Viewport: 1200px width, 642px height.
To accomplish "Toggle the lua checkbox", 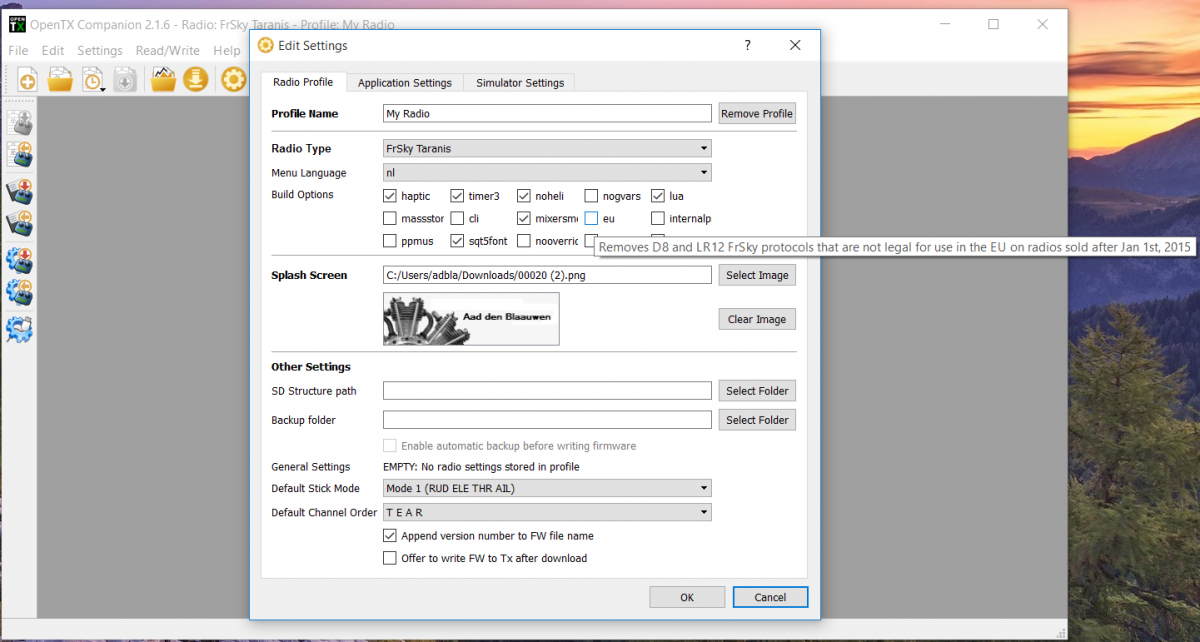I will (x=659, y=196).
